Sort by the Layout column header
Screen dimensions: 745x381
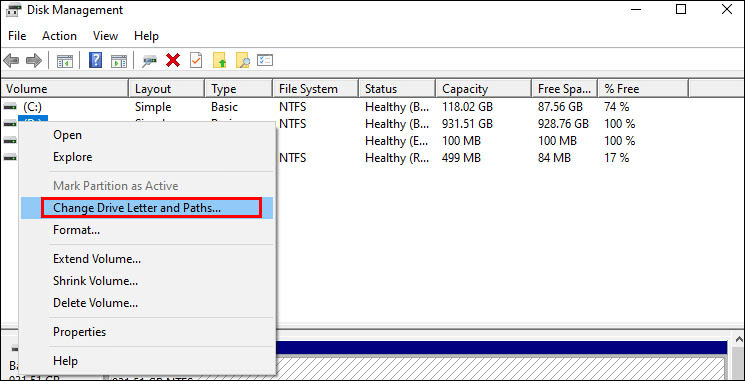[167, 89]
